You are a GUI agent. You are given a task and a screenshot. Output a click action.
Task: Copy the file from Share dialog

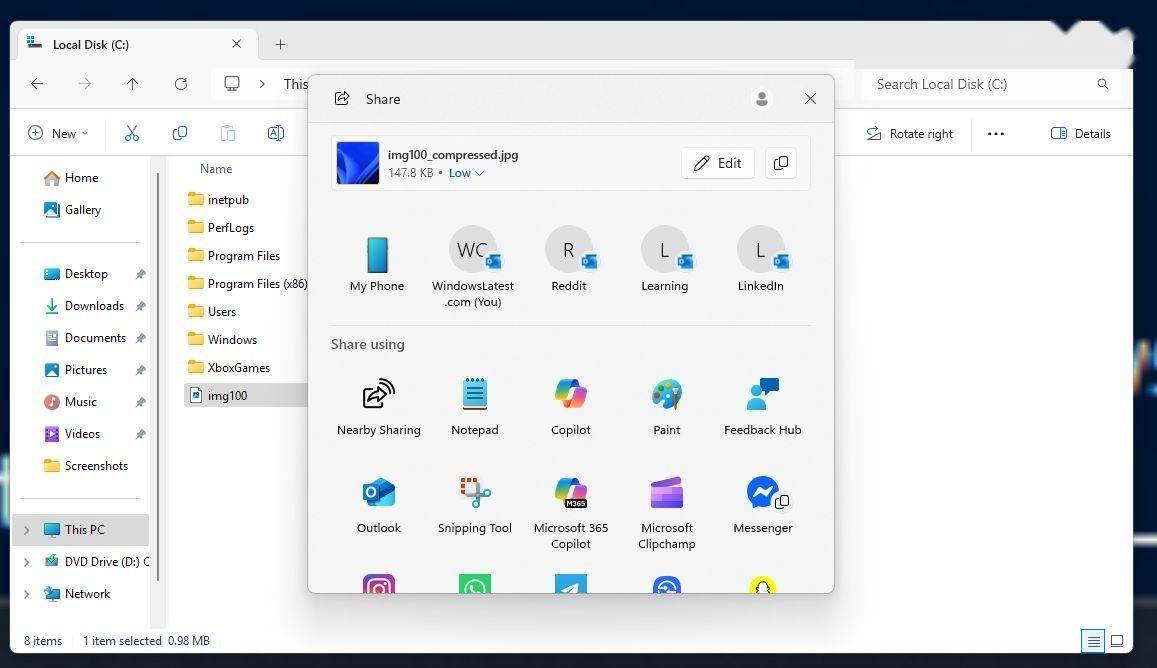pyautogui.click(x=781, y=163)
